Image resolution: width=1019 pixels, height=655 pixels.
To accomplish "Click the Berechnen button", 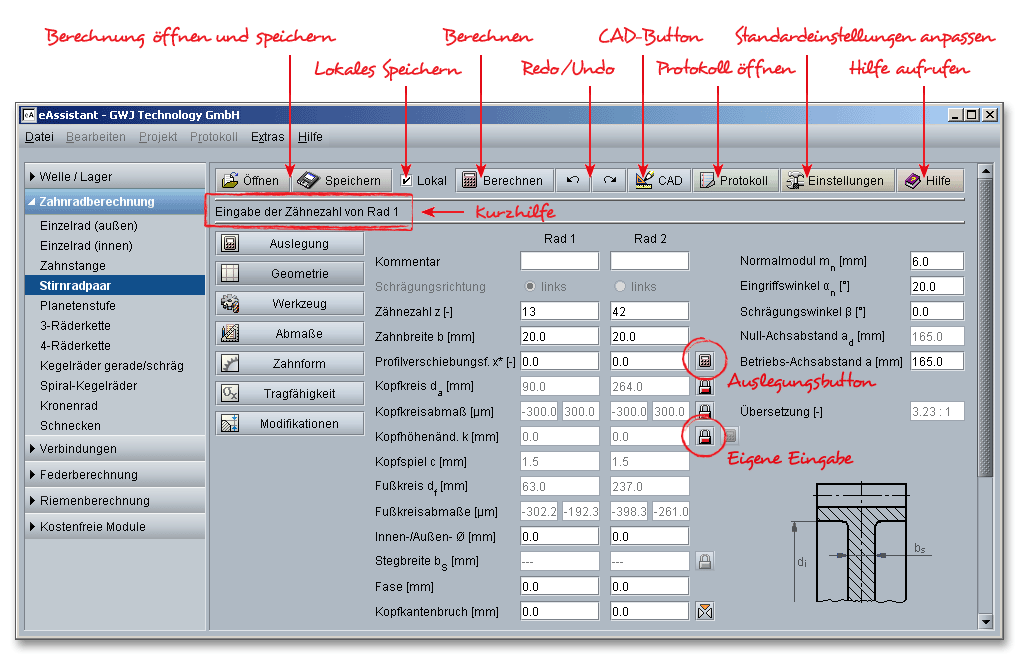I will (x=504, y=181).
